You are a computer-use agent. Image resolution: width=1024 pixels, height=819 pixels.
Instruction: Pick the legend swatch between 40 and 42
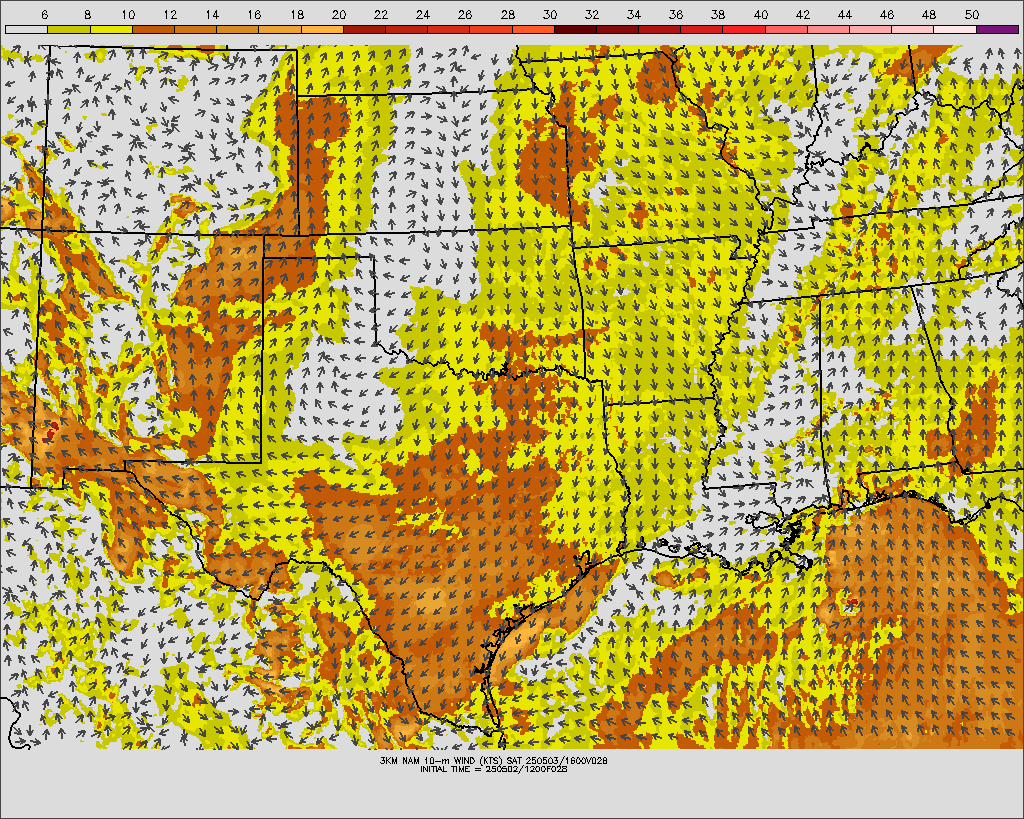point(786,29)
